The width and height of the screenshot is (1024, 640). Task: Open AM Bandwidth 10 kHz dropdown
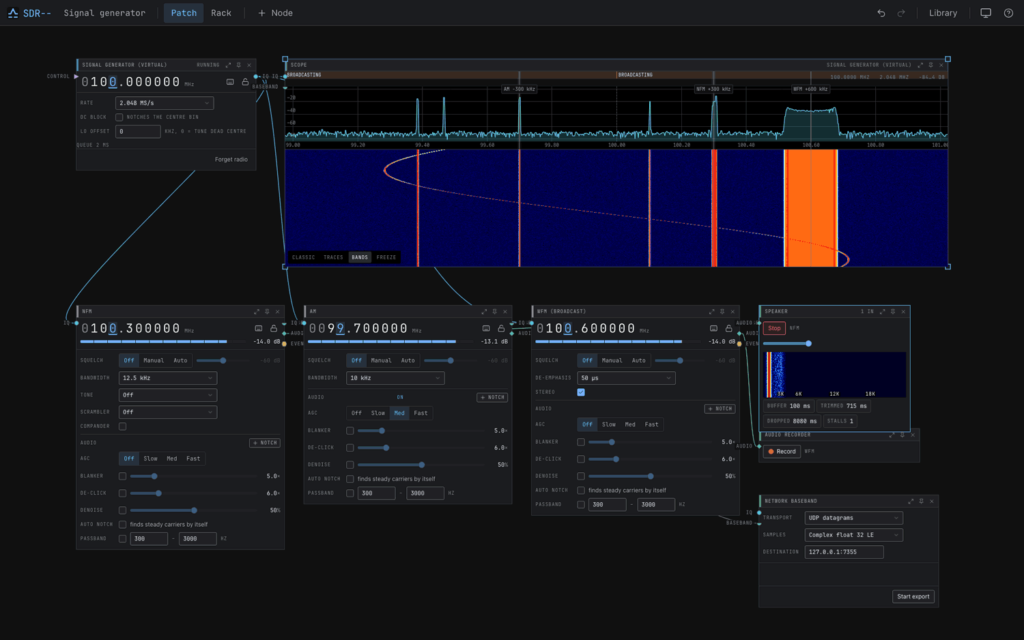click(395, 377)
